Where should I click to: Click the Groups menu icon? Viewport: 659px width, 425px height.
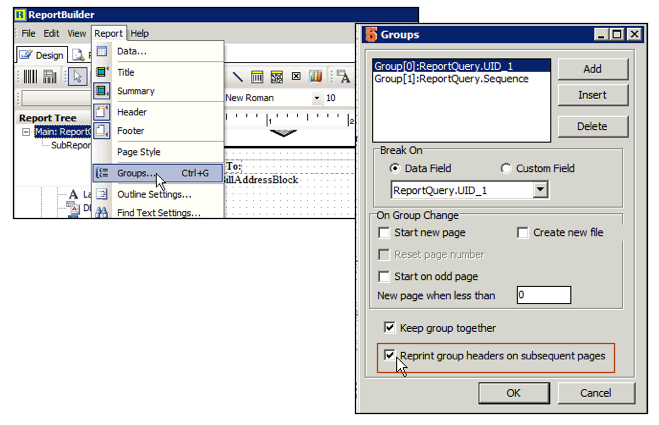pos(102,173)
